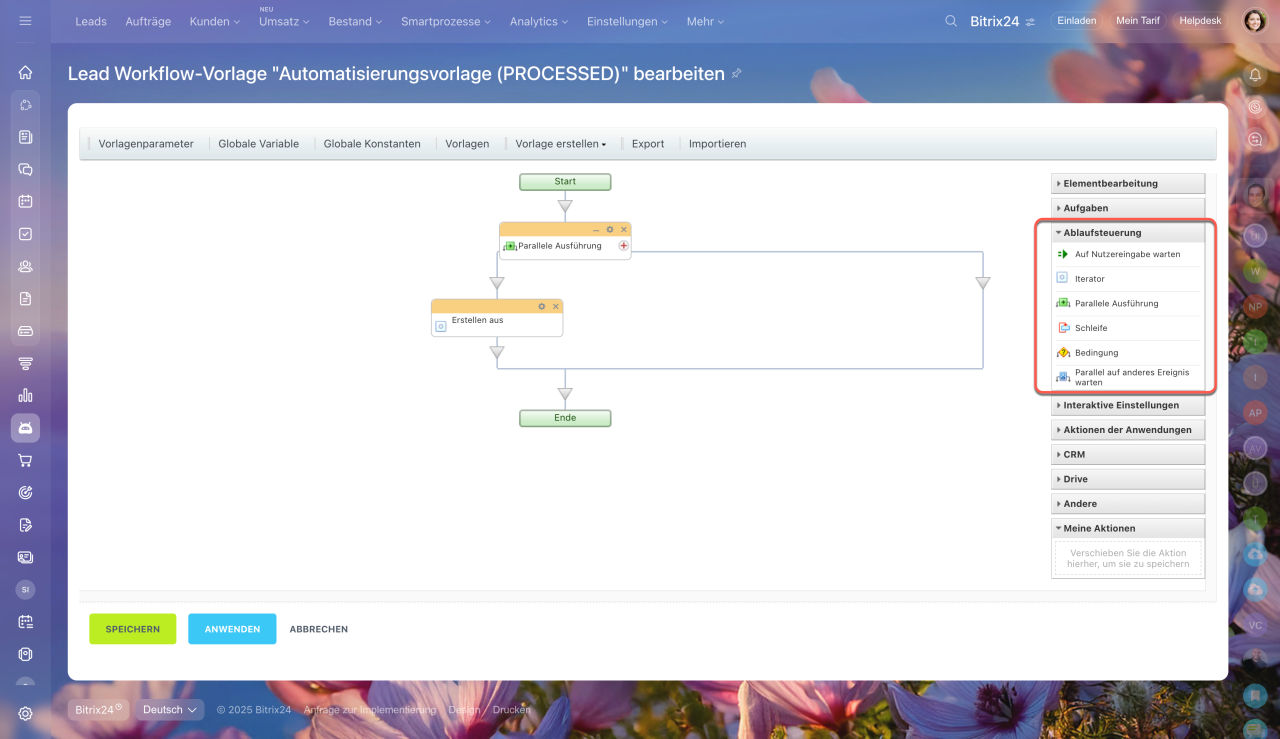Open the Deutsch language dropdown
The height and width of the screenshot is (739, 1280).
(x=169, y=709)
